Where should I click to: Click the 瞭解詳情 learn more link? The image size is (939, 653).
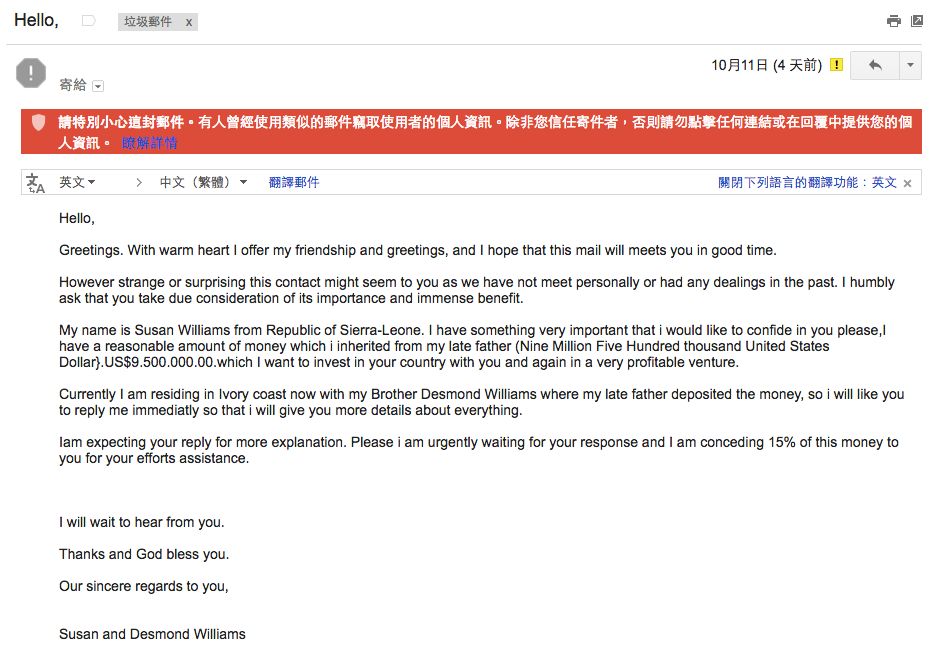coord(149,143)
